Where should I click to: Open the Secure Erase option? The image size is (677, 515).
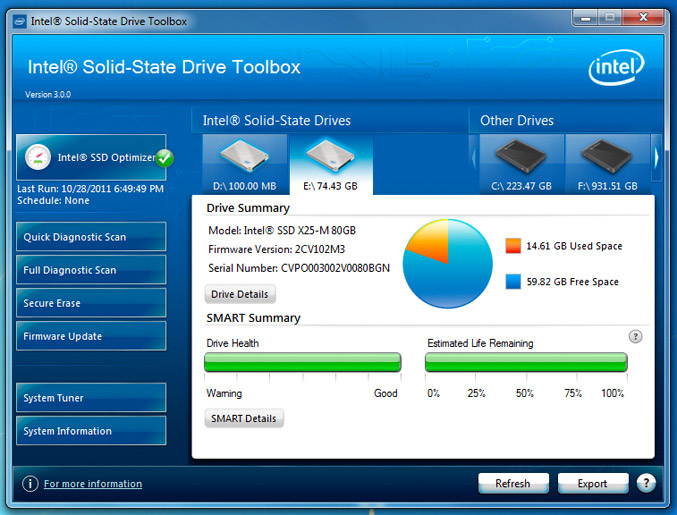coord(91,303)
